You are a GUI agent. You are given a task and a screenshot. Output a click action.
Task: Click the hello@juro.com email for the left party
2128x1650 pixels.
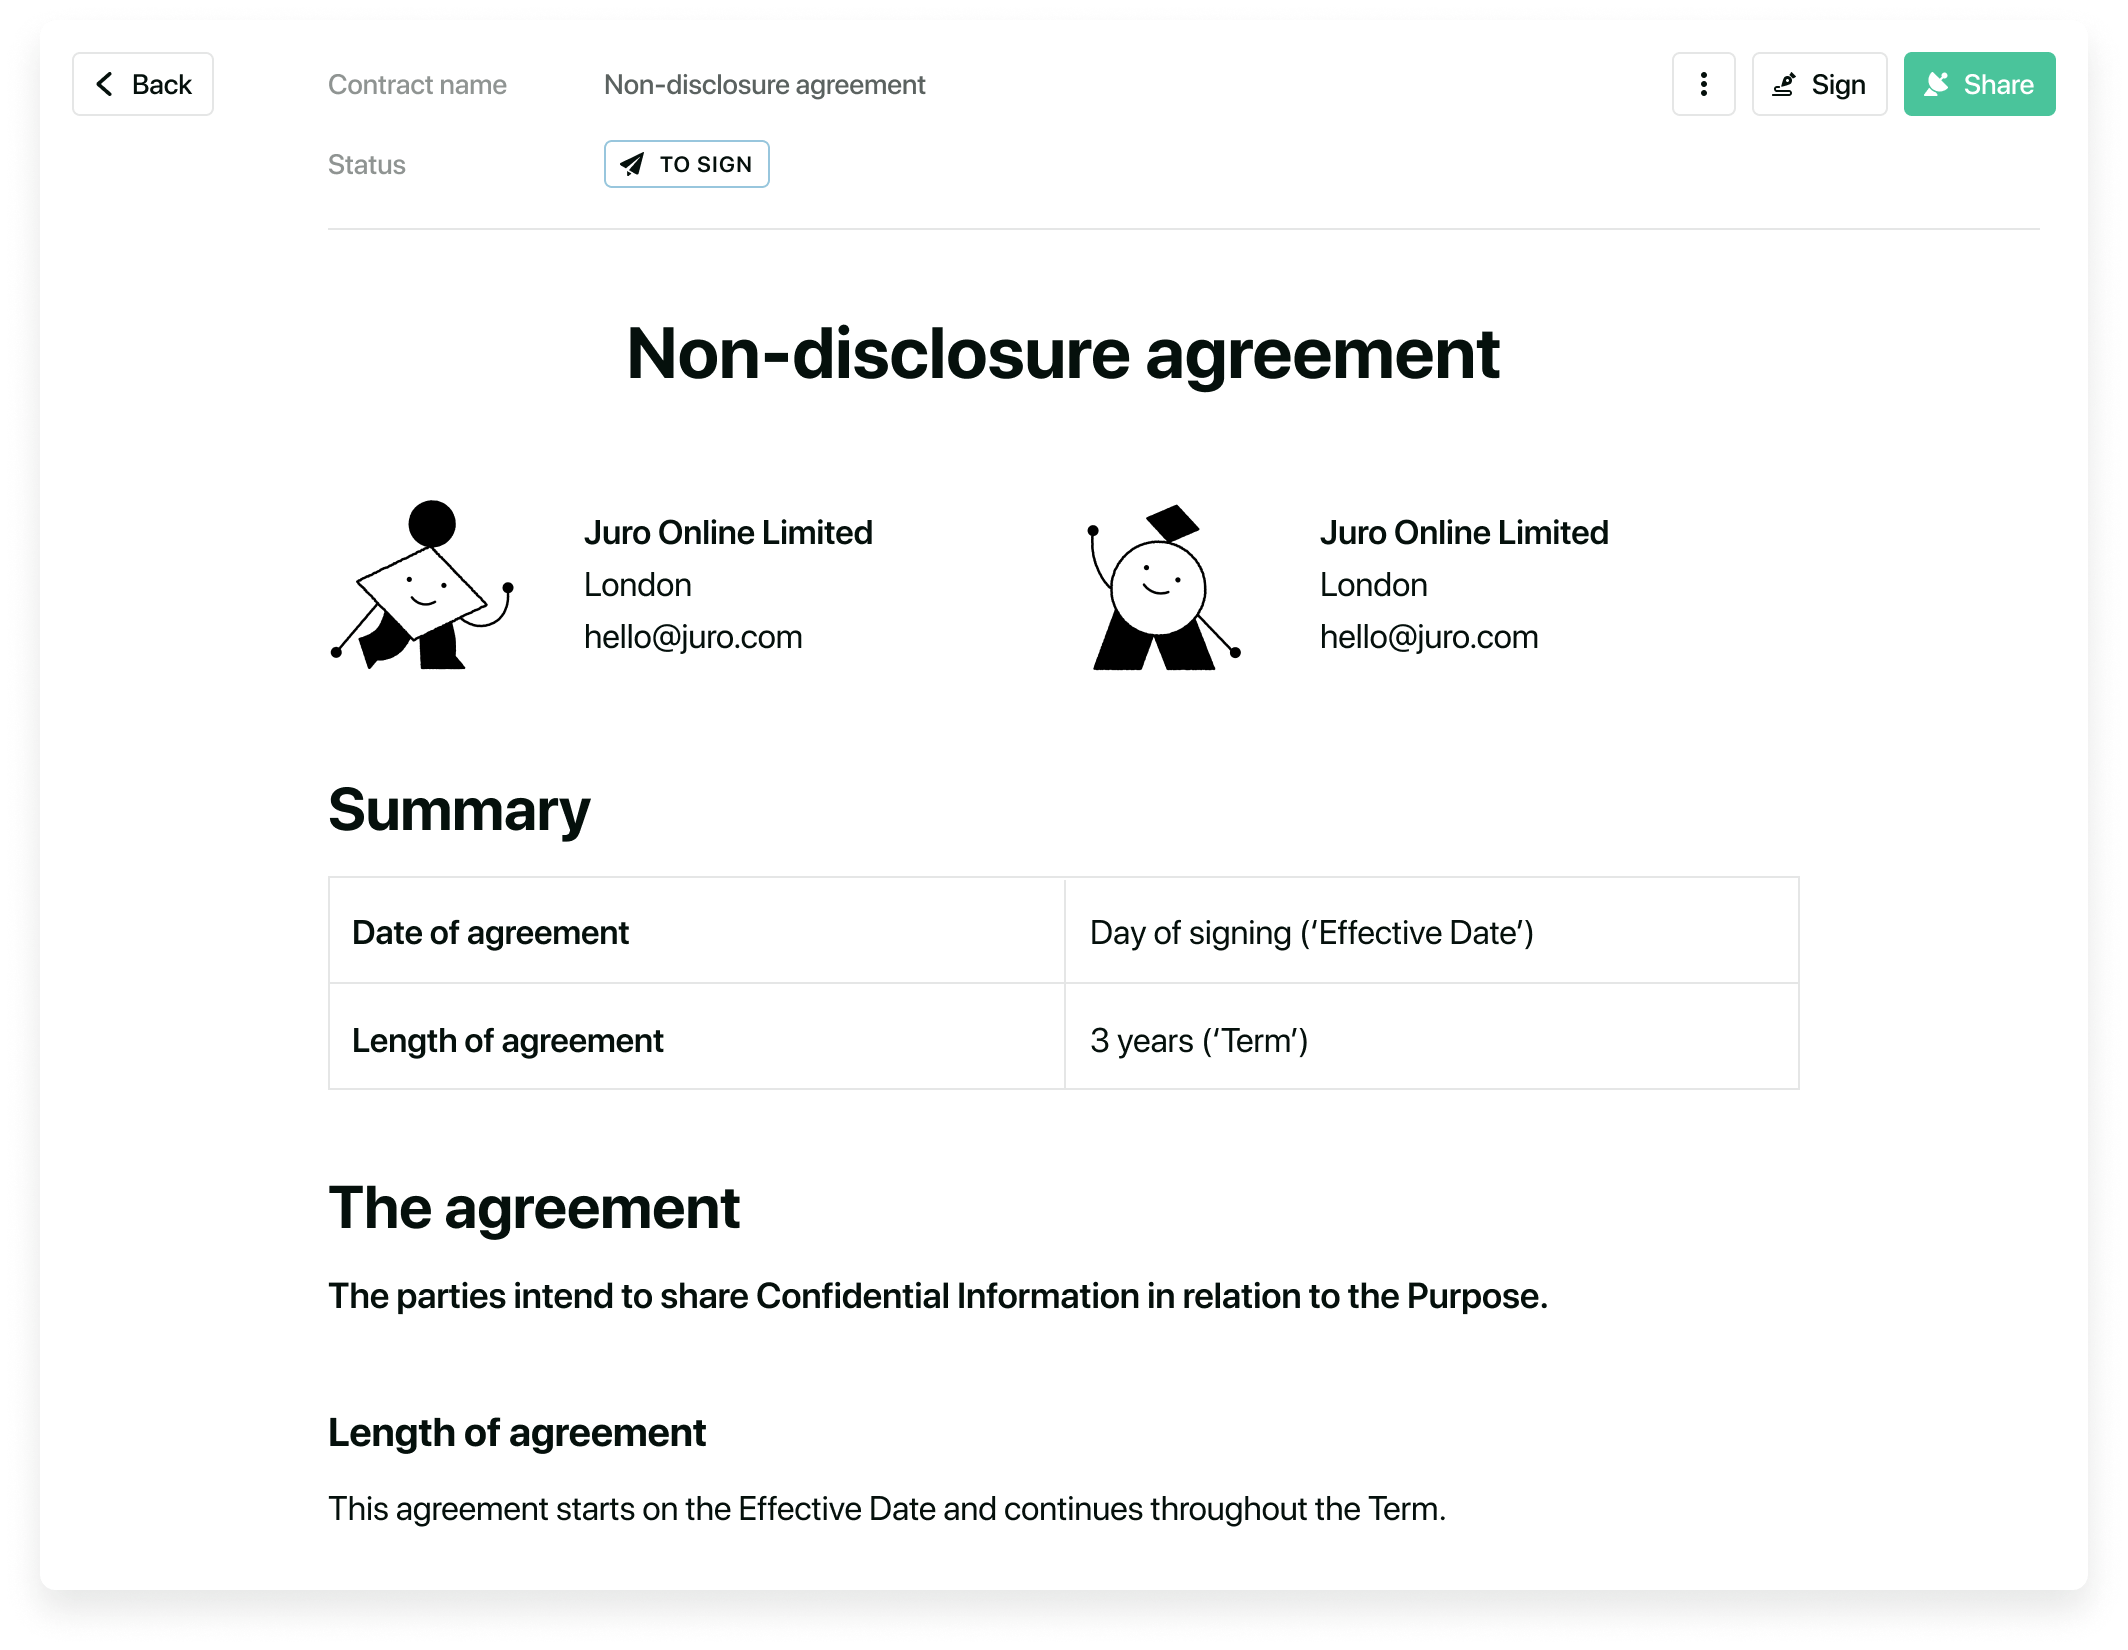[693, 636]
